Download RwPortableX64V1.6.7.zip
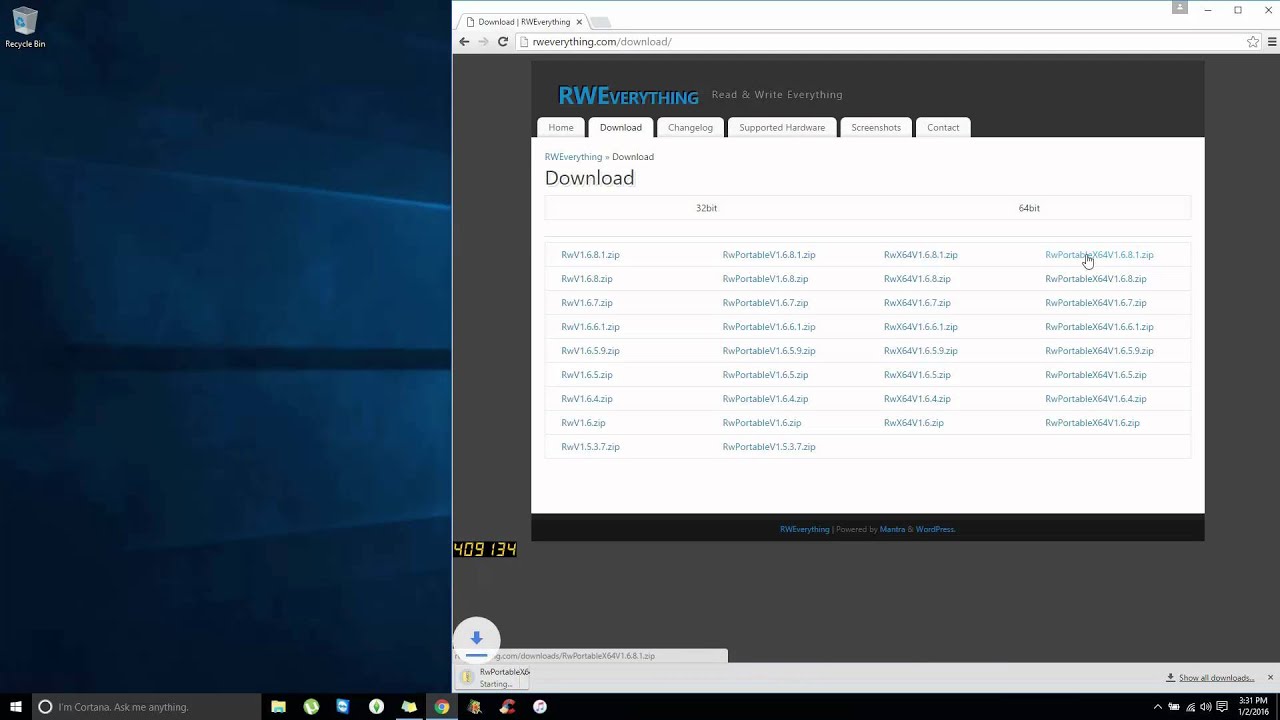Image resolution: width=1280 pixels, height=720 pixels. 1096,303
